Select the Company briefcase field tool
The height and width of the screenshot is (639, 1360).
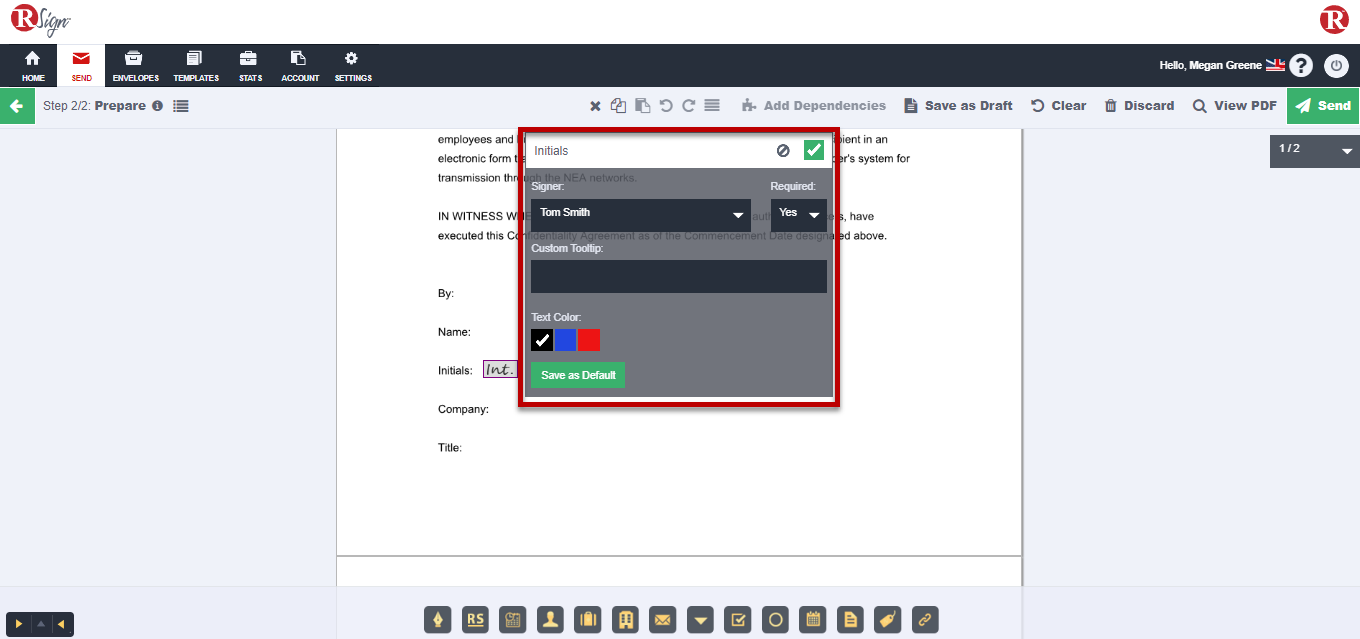587,620
